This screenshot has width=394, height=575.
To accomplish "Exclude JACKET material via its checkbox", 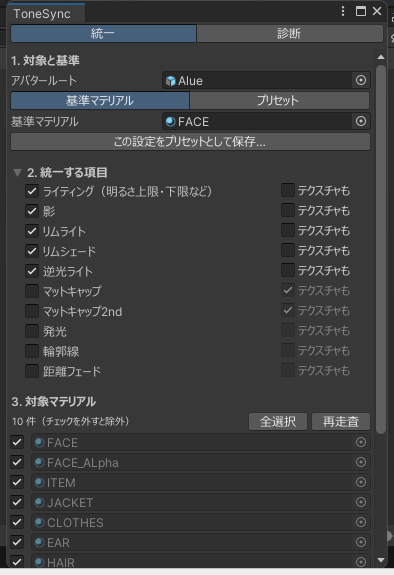I will tap(17, 502).
